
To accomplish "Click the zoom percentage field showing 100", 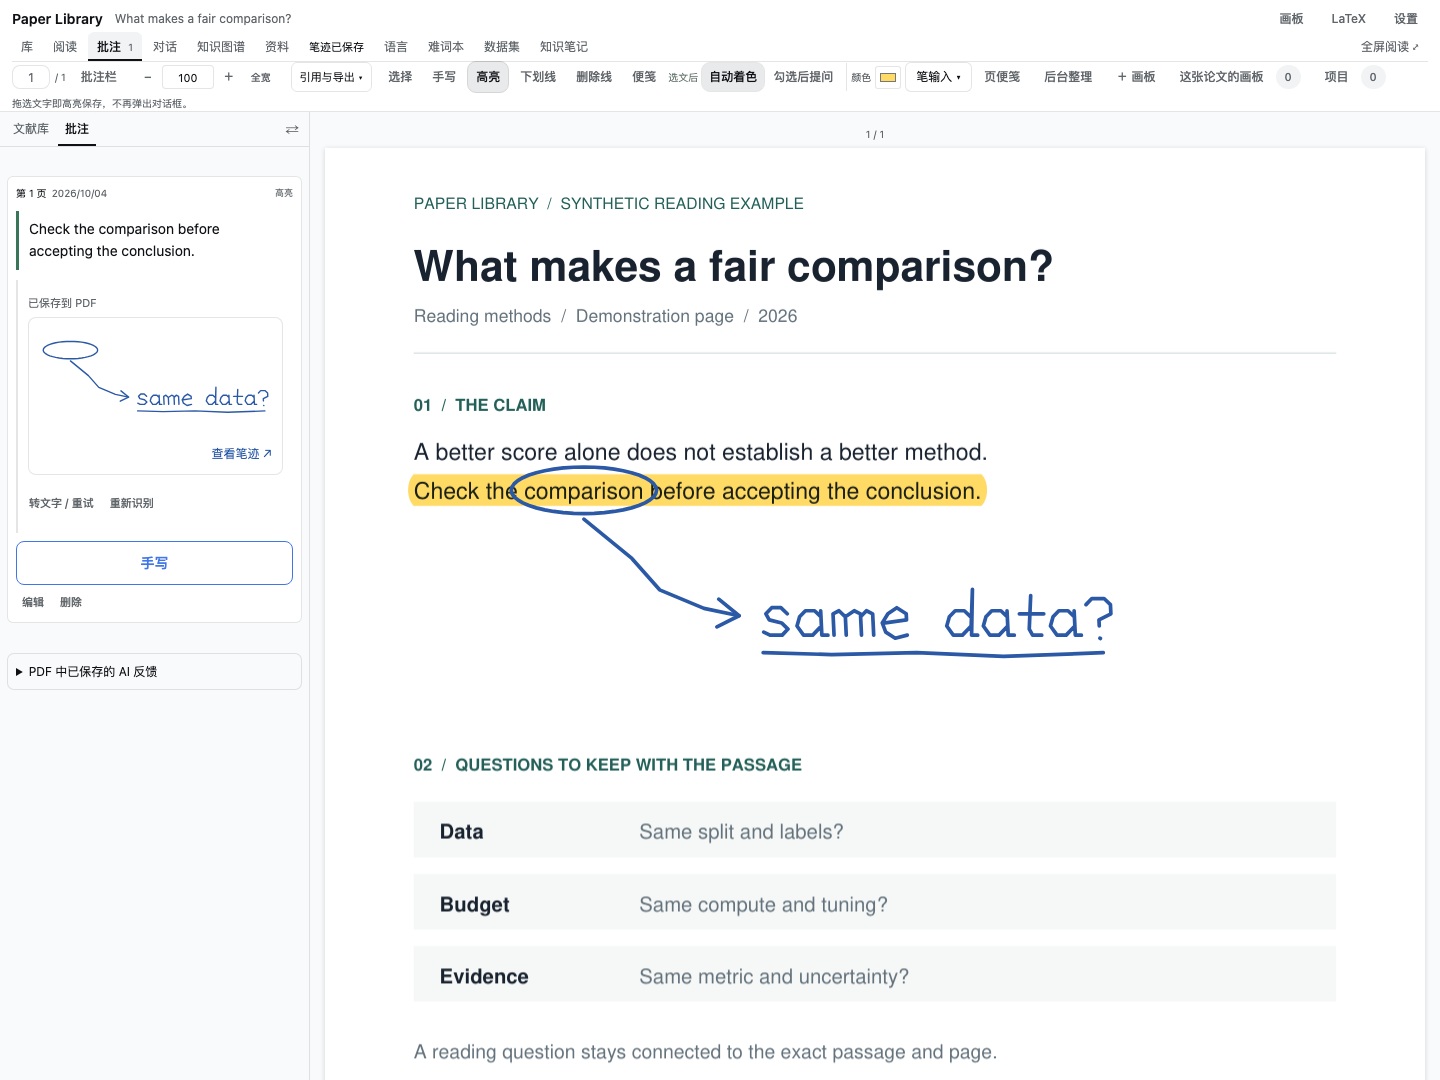I will (x=188, y=77).
